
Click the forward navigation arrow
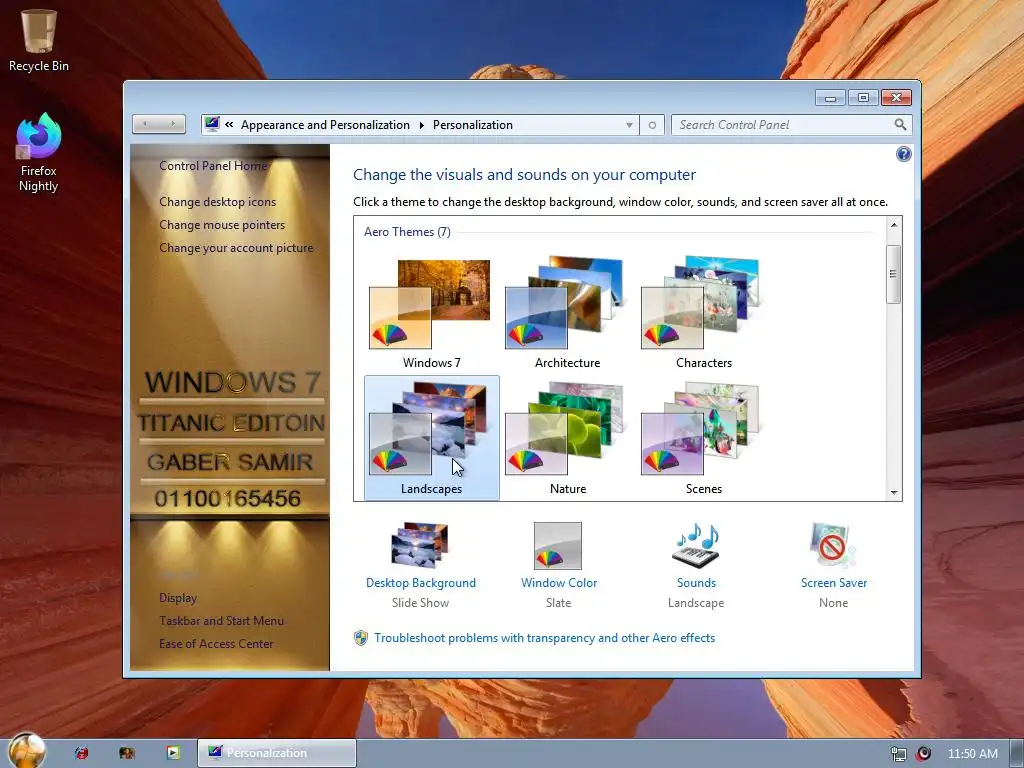pyautogui.click(x=173, y=124)
